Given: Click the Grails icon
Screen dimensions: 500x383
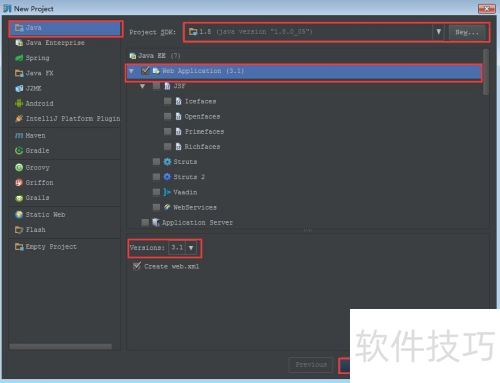Looking at the screenshot, I should coord(19,198).
